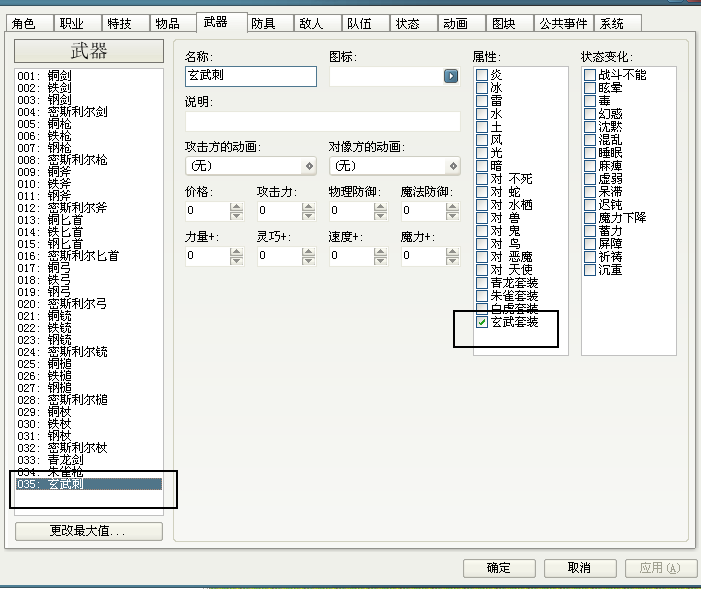Viewport: 701px width, 589px height.
Task: Check the 战斗不能 state change
Action: tap(590, 75)
